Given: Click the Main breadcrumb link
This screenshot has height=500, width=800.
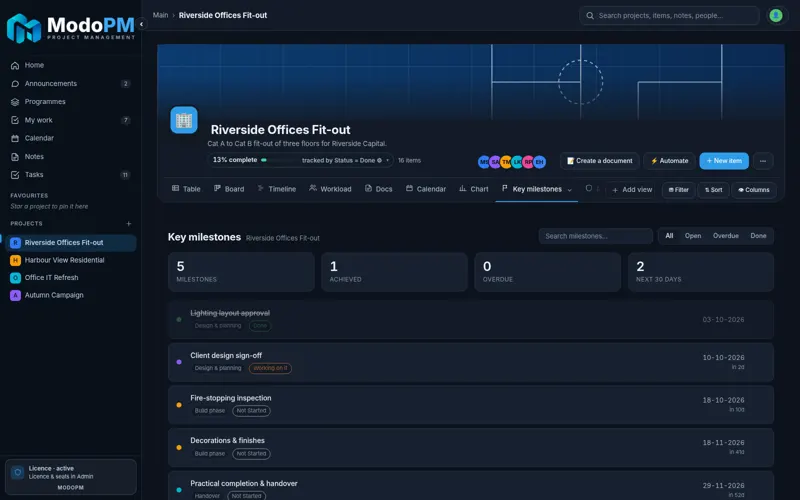Looking at the screenshot, I should tap(160, 15).
